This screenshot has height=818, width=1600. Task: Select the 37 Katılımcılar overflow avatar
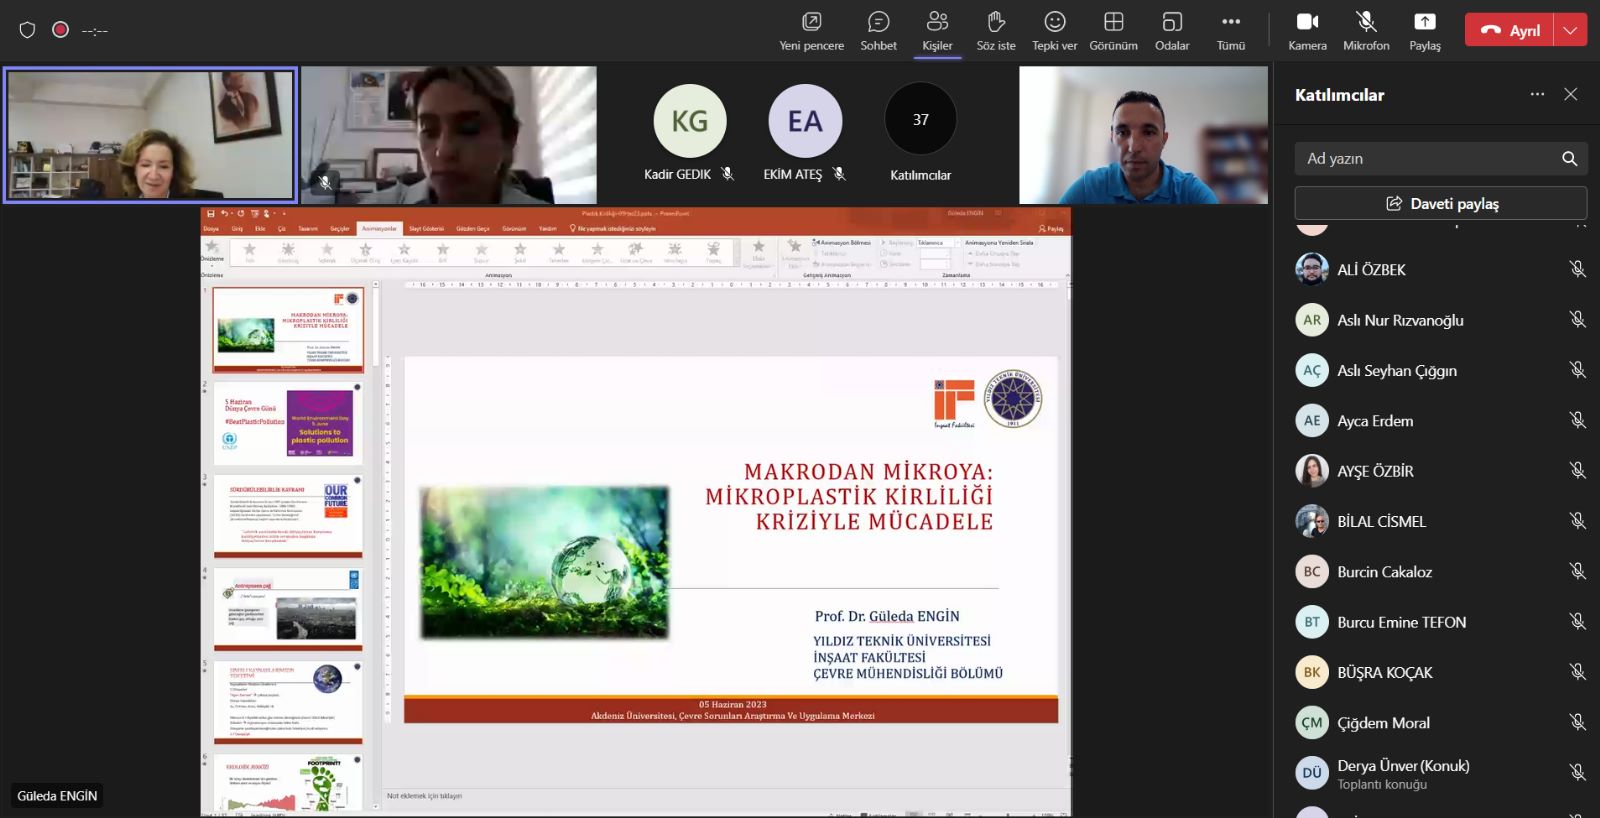[x=920, y=121]
